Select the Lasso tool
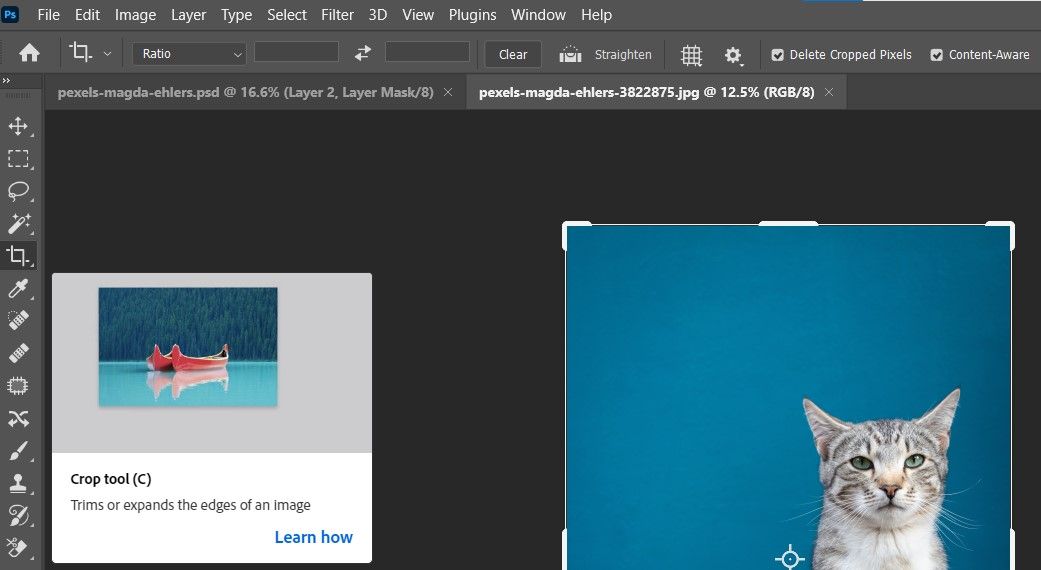 point(18,191)
